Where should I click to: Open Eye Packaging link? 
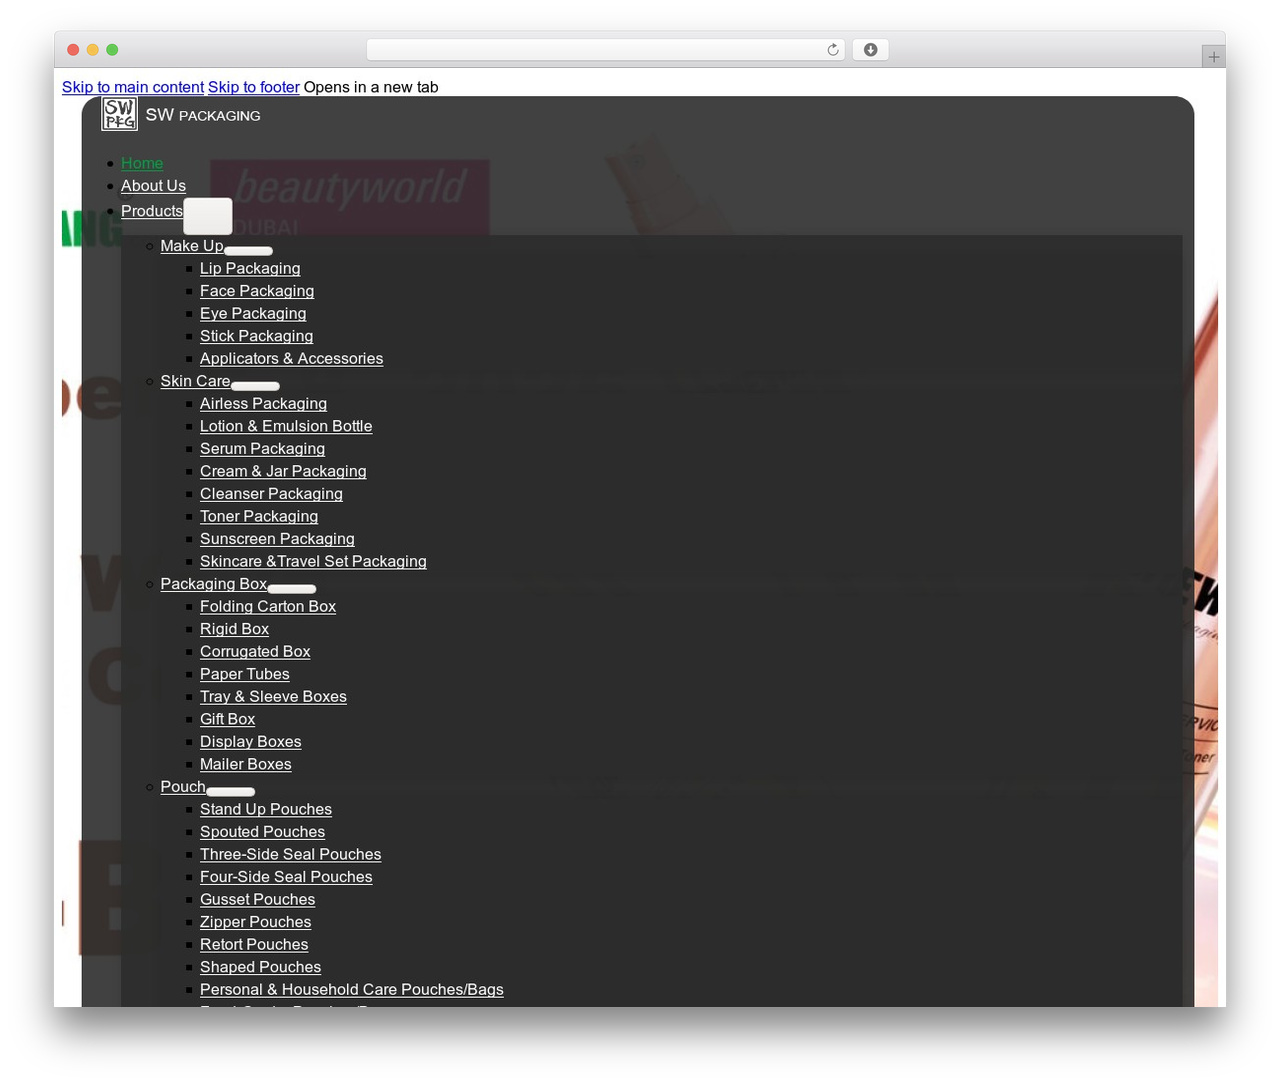(253, 313)
